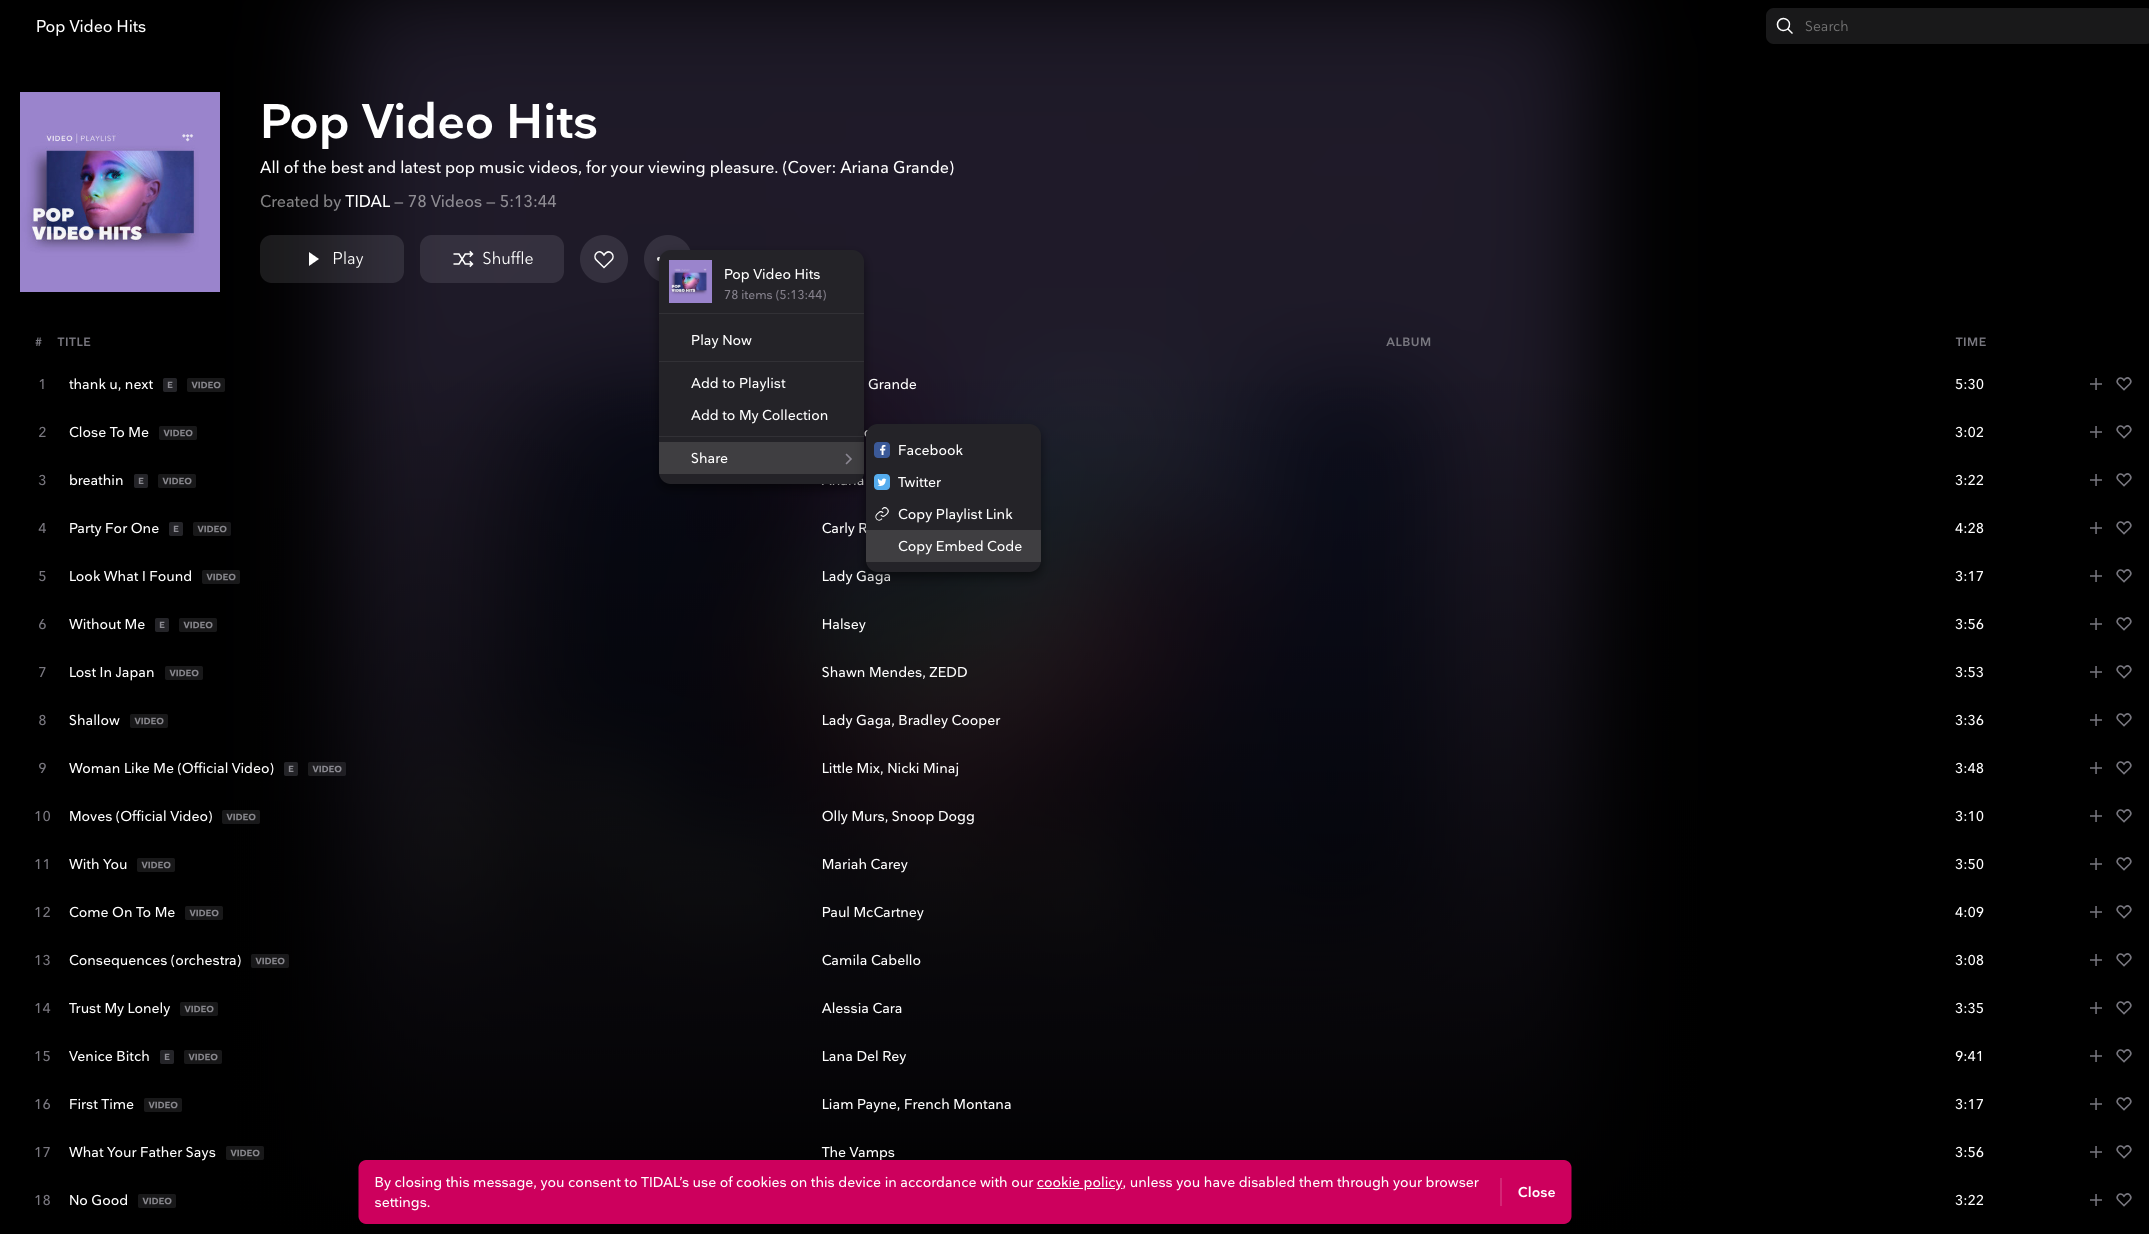Click the TIME column header
The image size is (2149, 1234).
coord(1970,342)
